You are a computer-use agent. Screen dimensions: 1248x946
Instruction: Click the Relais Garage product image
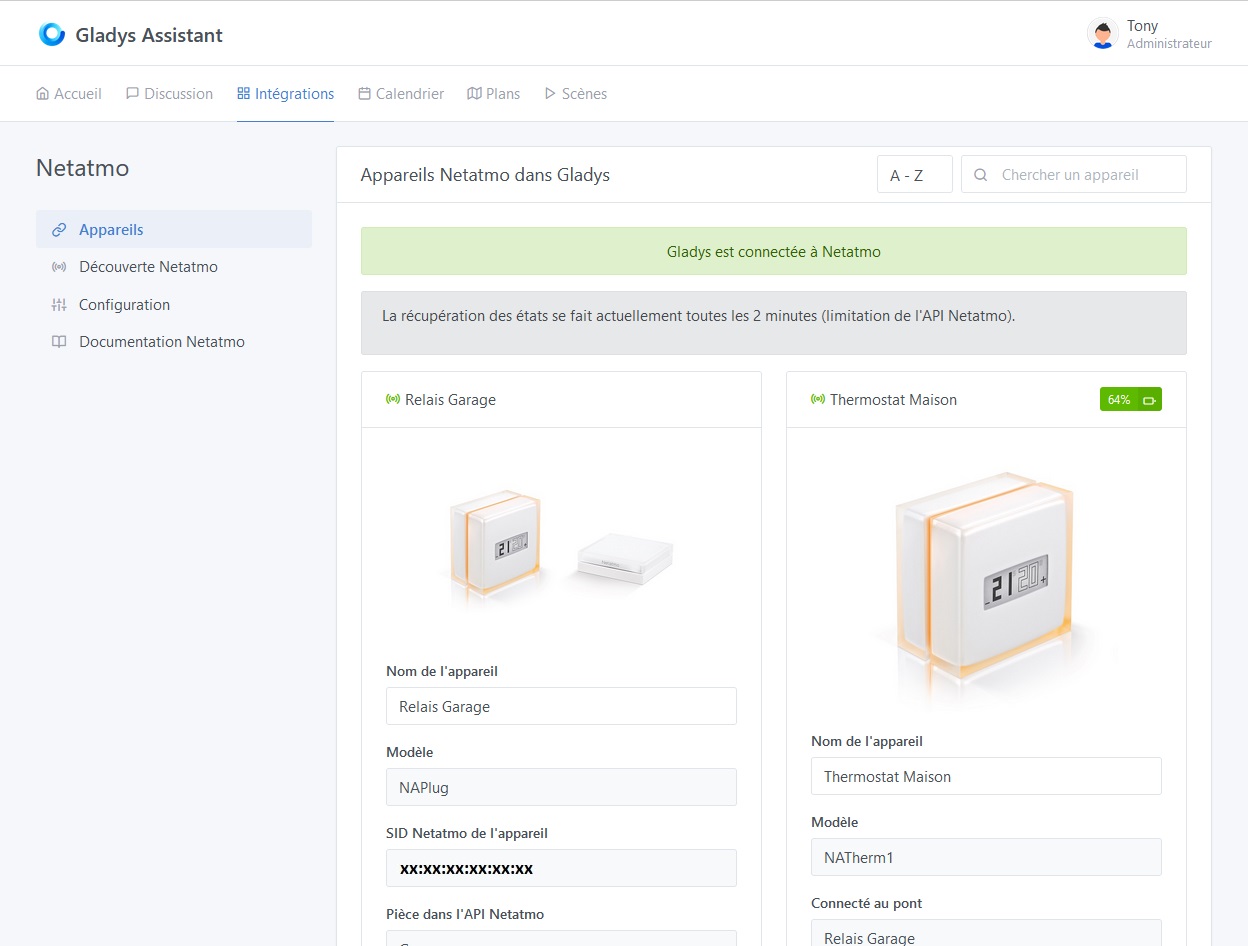pos(560,545)
